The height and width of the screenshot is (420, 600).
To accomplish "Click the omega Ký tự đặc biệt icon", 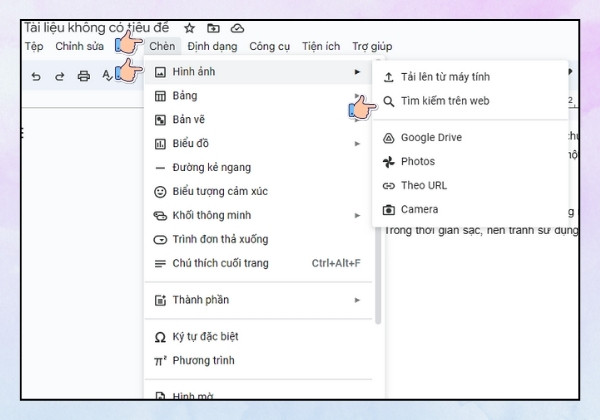I will [x=160, y=337].
